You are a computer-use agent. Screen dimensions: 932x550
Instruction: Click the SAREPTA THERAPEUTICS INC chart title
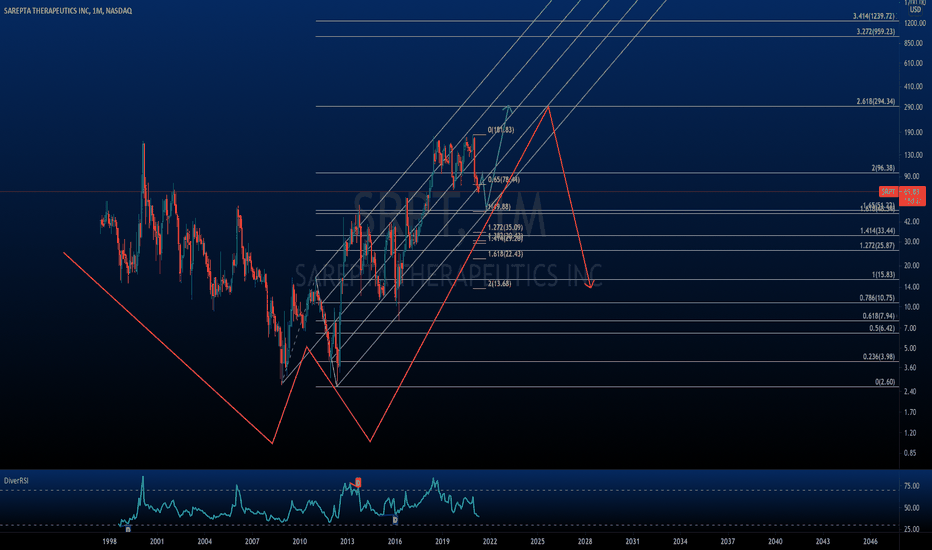pyautogui.click(x=68, y=11)
